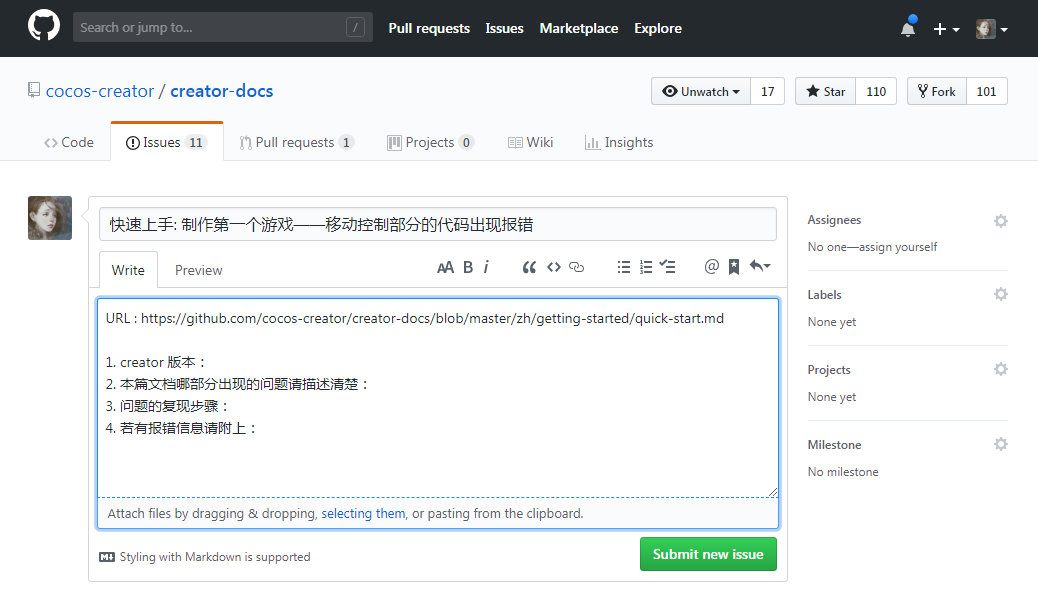Switch to the Pull requests repo tab
Image resolution: width=1038 pixels, height=591 pixels.
pyautogui.click(x=297, y=142)
